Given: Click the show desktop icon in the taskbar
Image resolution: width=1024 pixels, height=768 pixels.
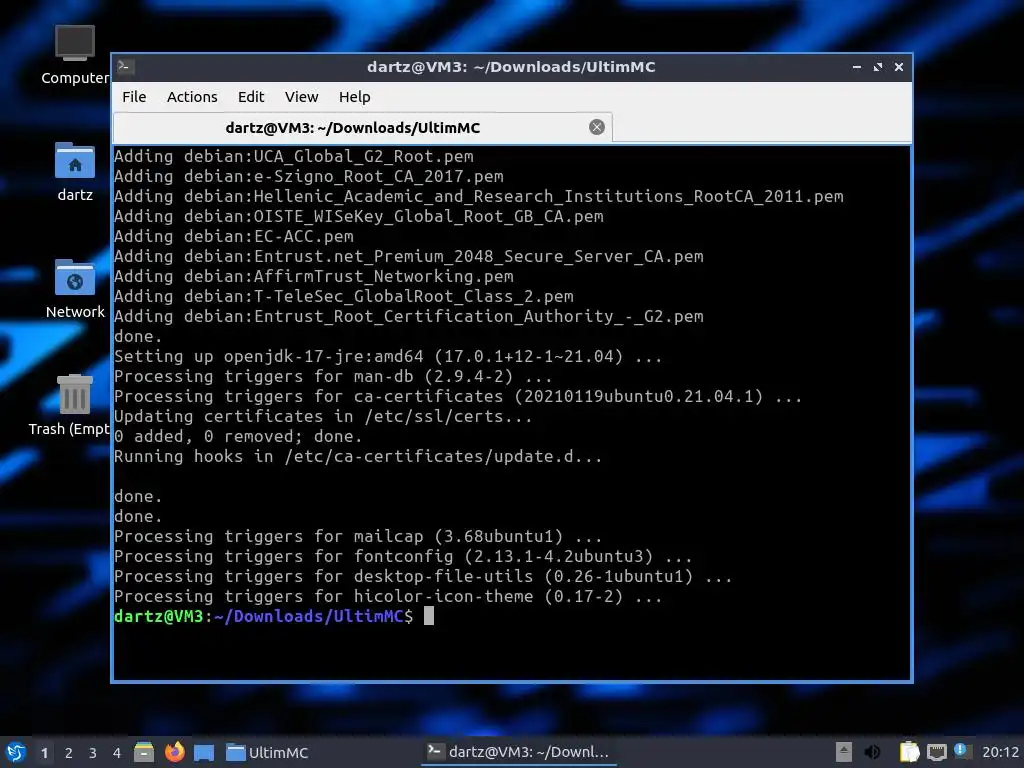Looking at the screenshot, I should (204, 753).
